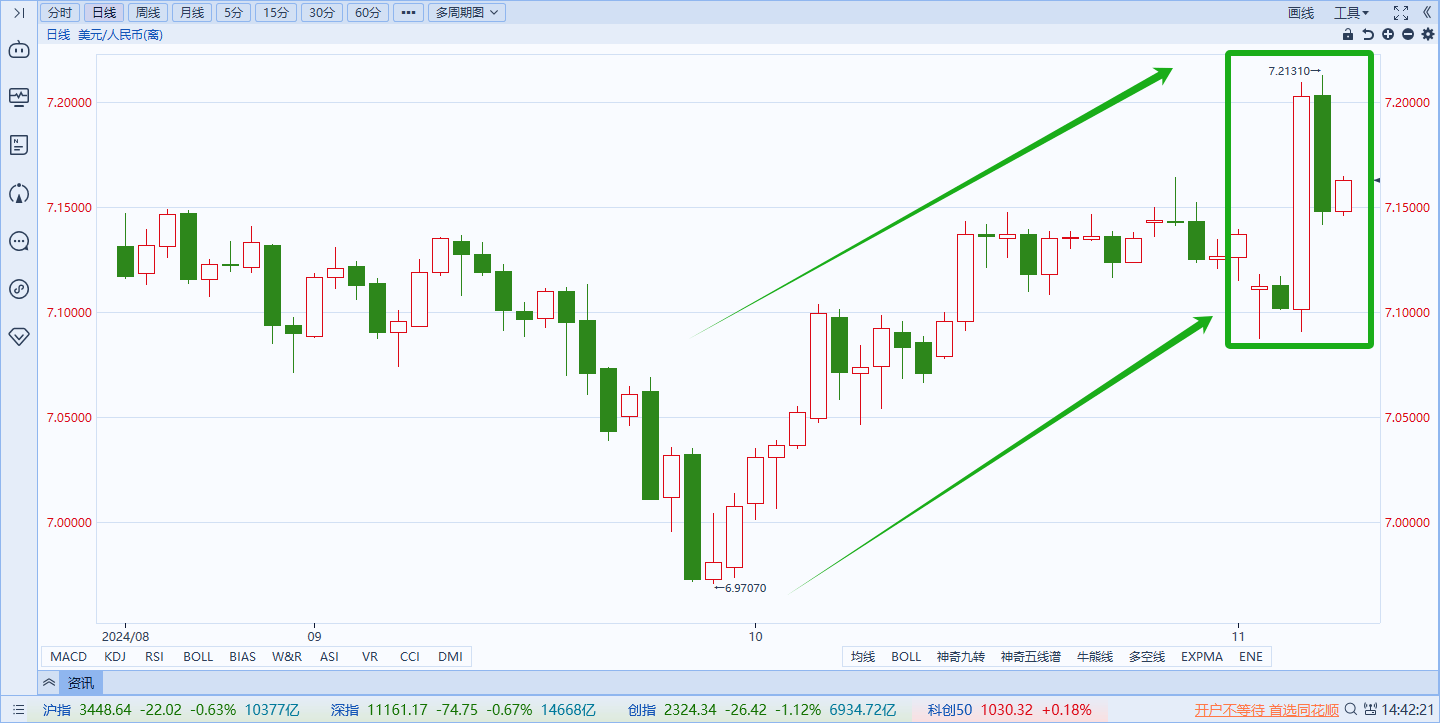Open the list menu icon in status bar

[x=19, y=710]
